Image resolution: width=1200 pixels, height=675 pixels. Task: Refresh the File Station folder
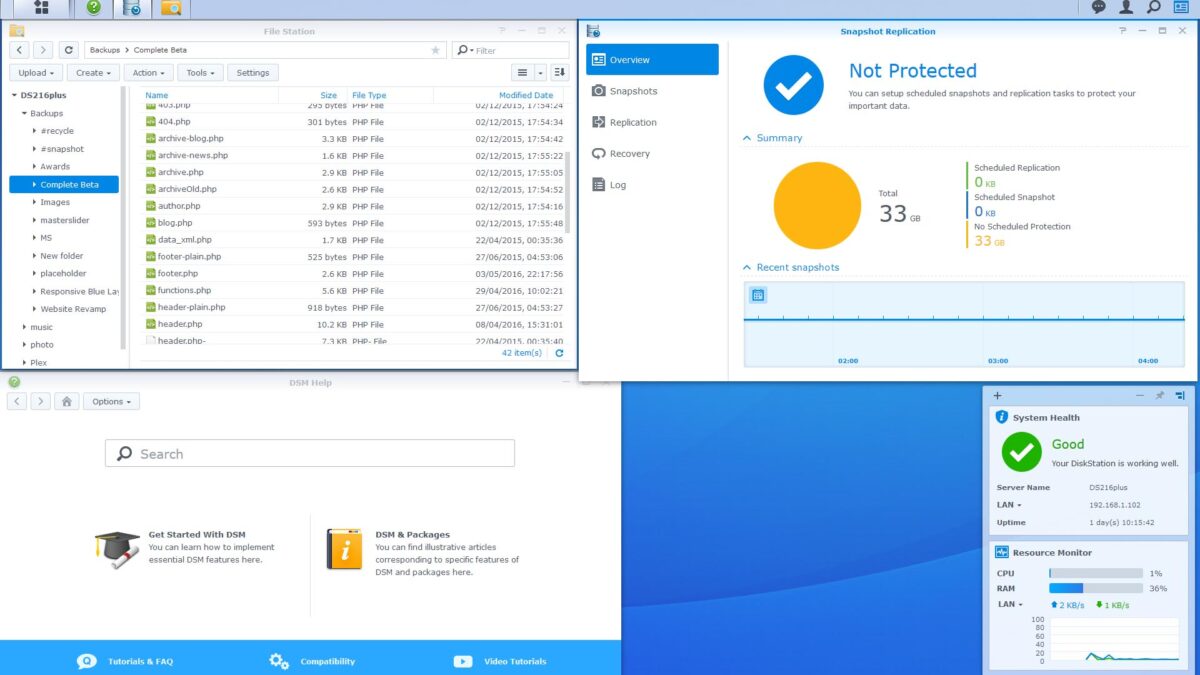68,49
